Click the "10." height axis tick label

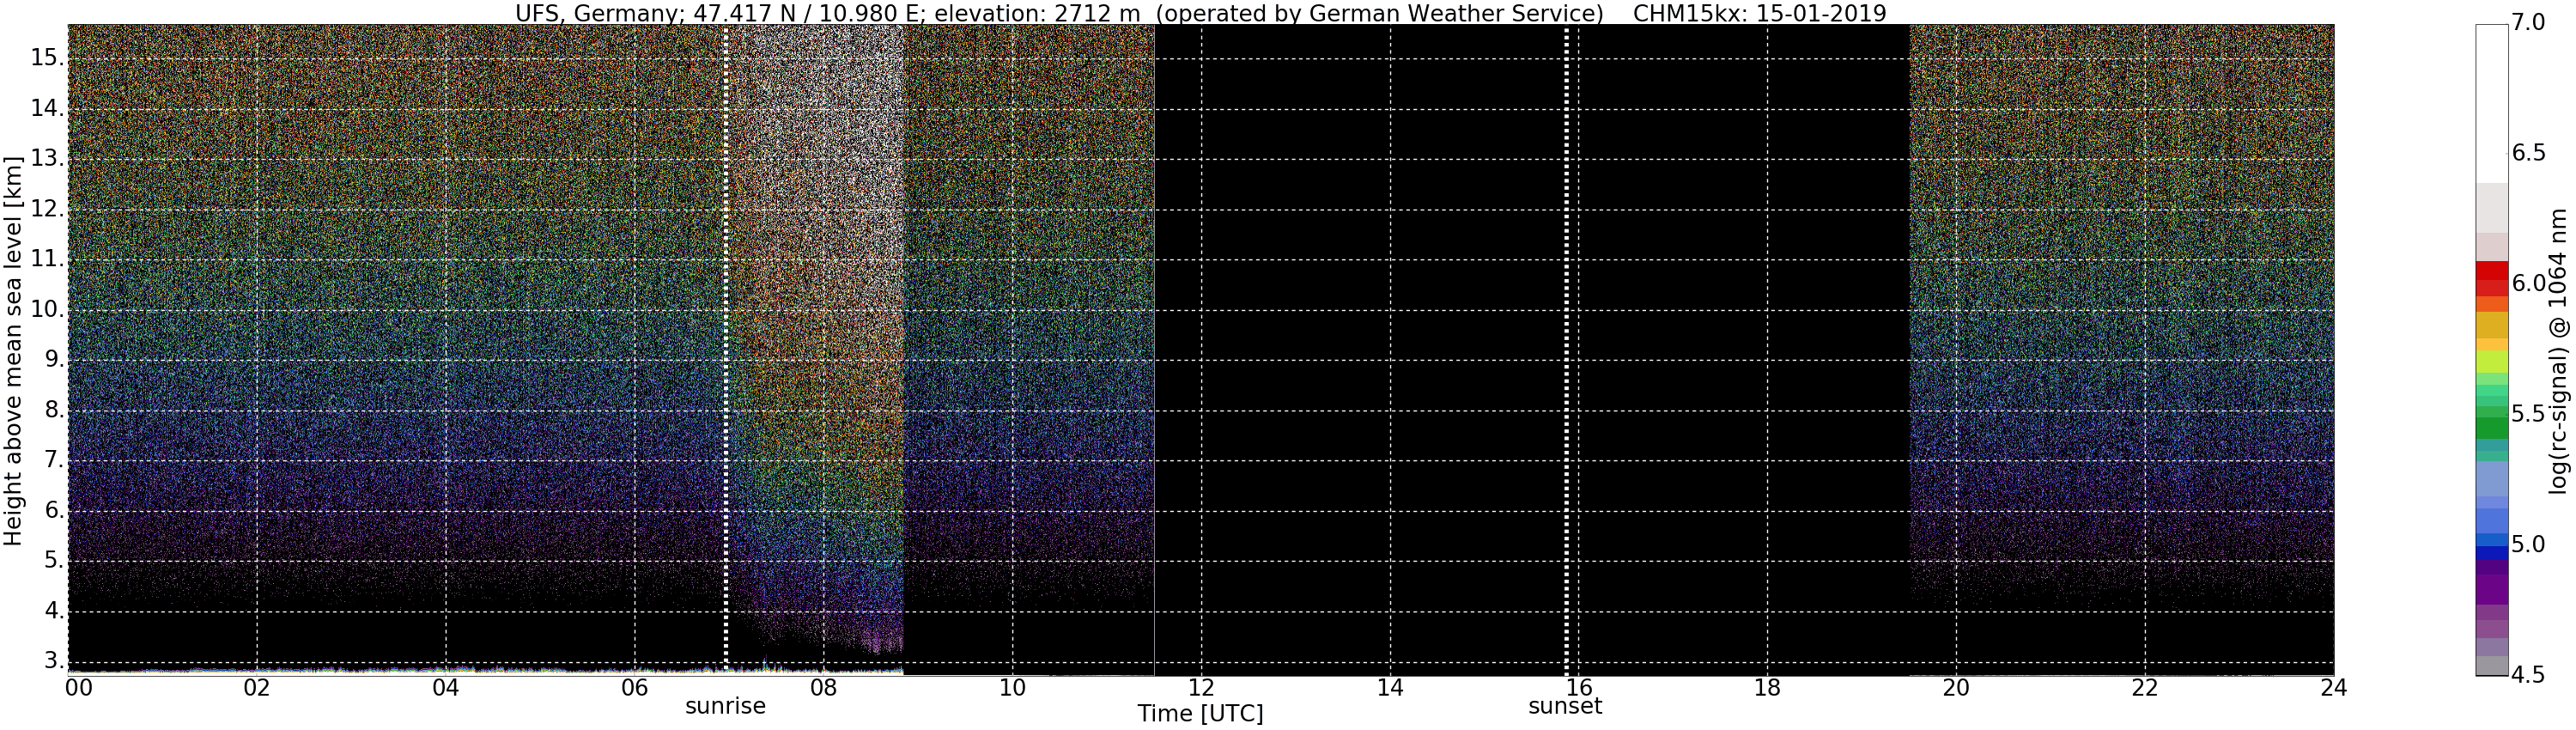pyautogui.click(x=46, y=310)
